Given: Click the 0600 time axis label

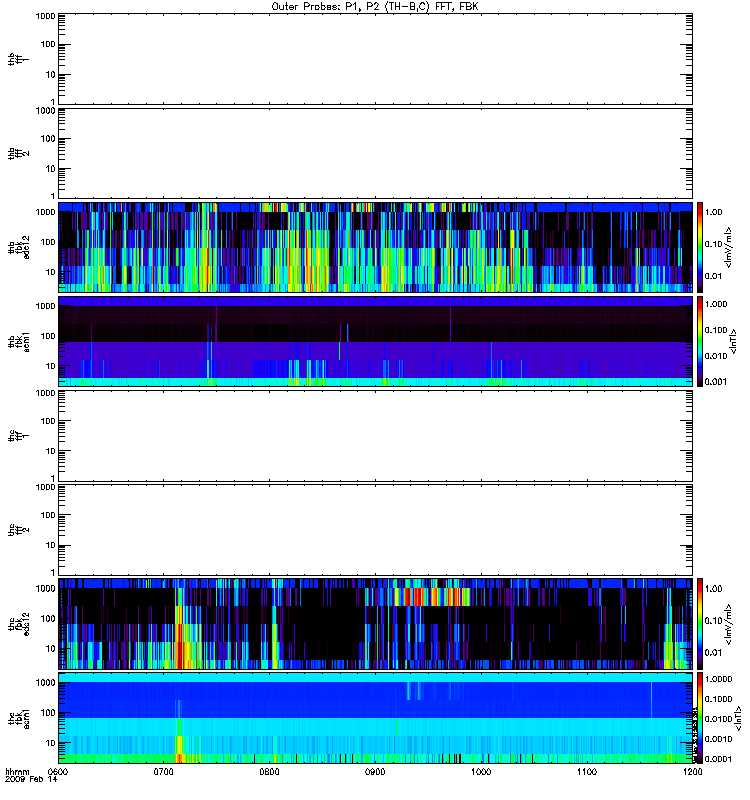Looking at the screenshot, I should [x=58, y=772].
